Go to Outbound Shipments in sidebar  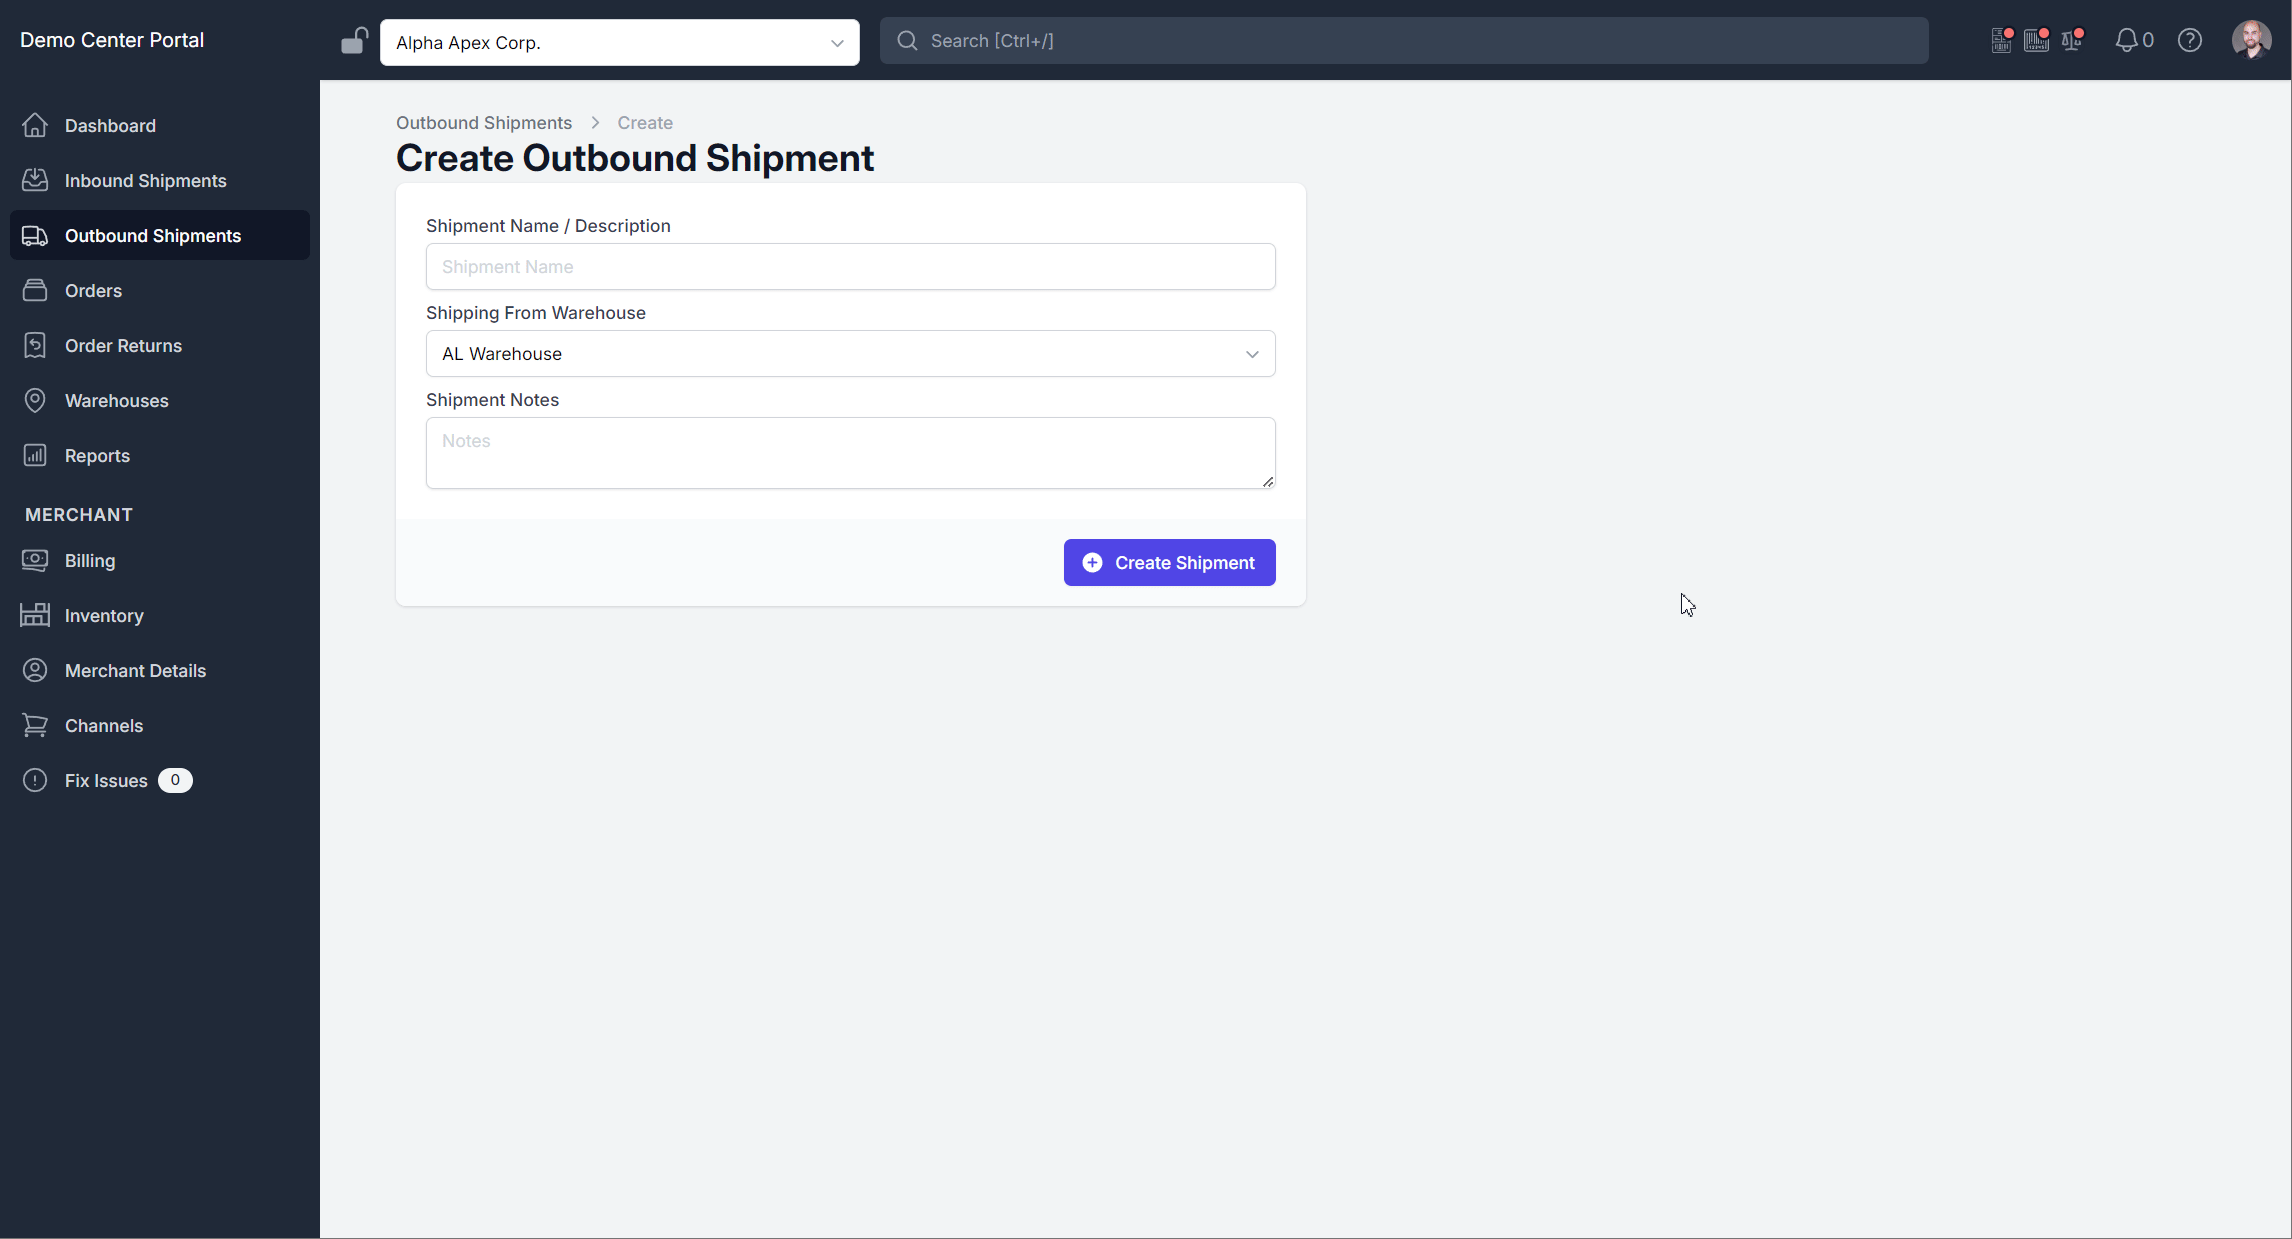(160, 235)
